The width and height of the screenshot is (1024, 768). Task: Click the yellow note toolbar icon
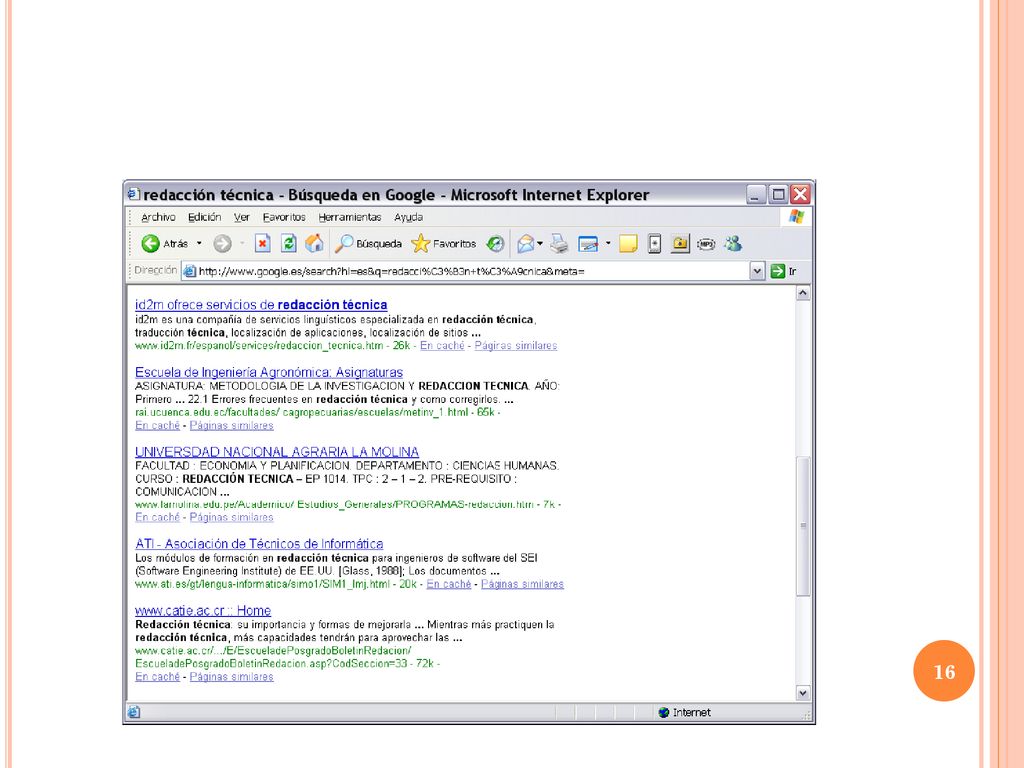pyautogui.click(x=628, y=244)
